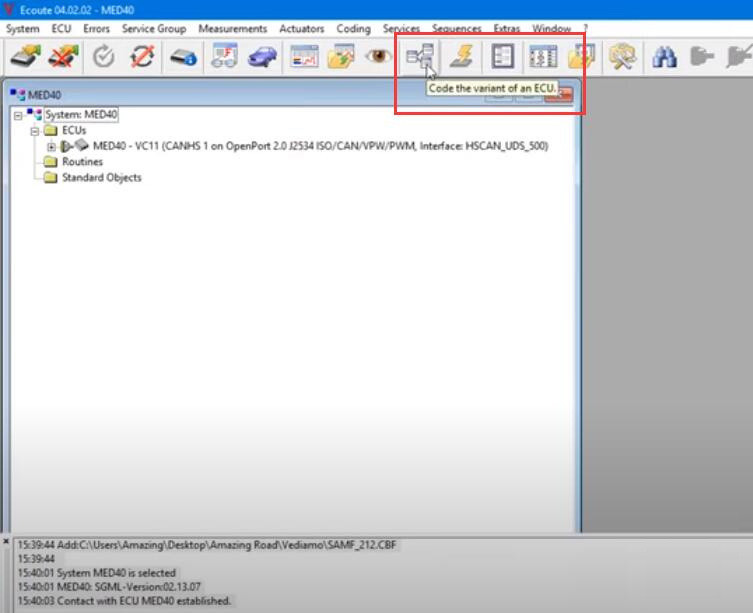
Task: Click the blue car toolbar icon
Action: [x=262, y=57]
